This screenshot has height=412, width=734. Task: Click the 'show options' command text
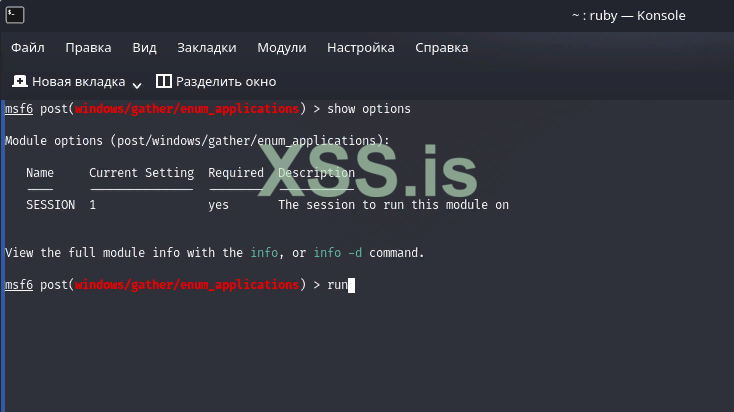pos(369,109)
